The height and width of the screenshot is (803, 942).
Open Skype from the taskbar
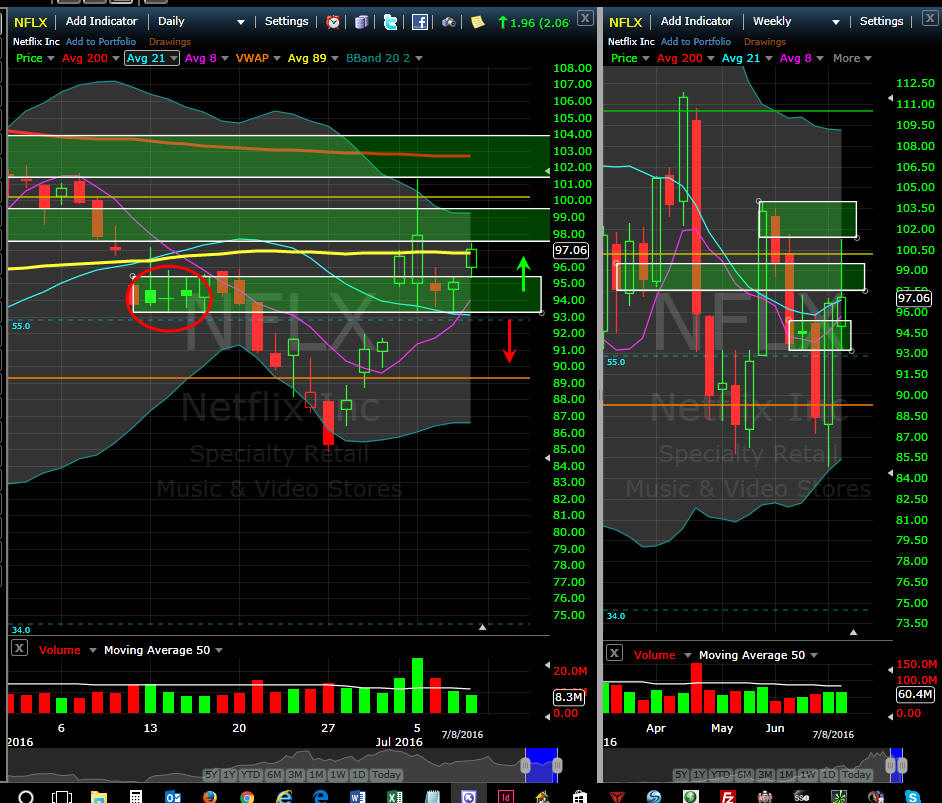pos(912,796)
